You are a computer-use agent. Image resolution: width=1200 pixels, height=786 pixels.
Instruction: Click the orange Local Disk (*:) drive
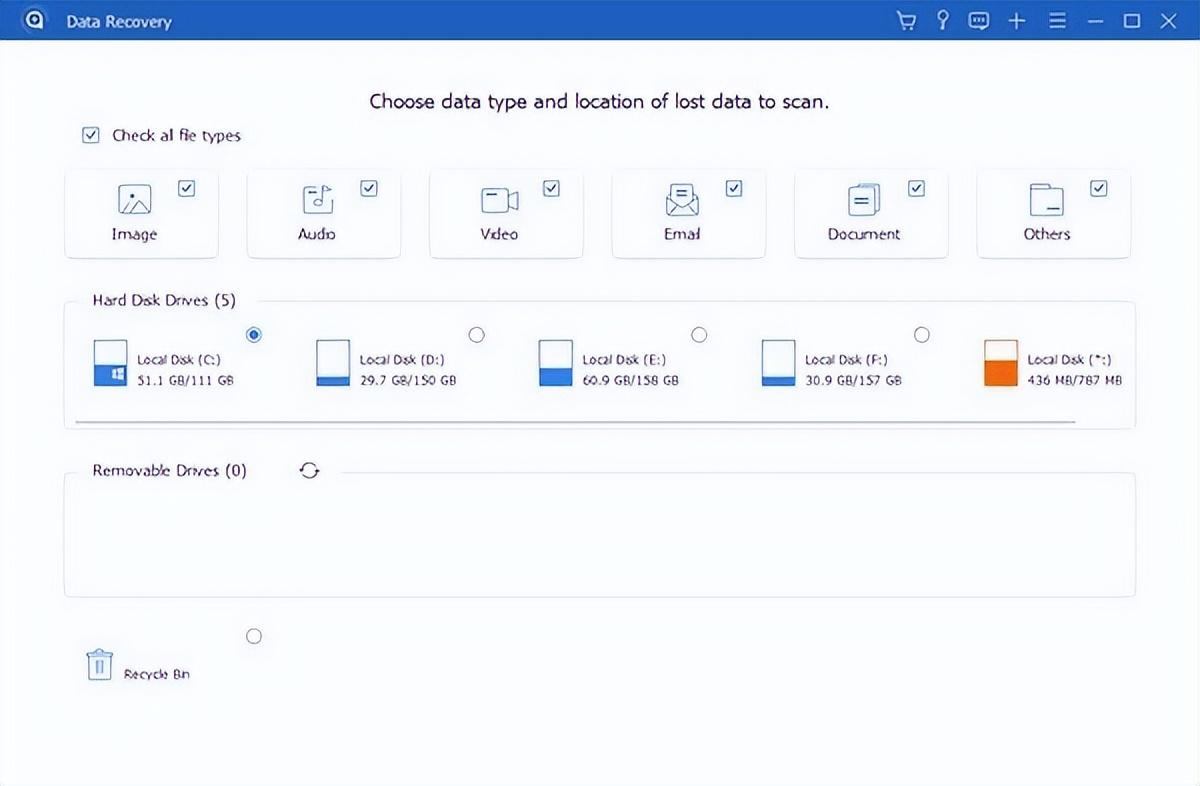tap(1001, 364)
